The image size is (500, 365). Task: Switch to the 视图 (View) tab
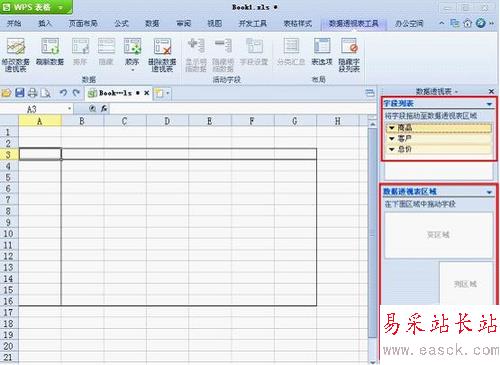click(x=215, y=23)
